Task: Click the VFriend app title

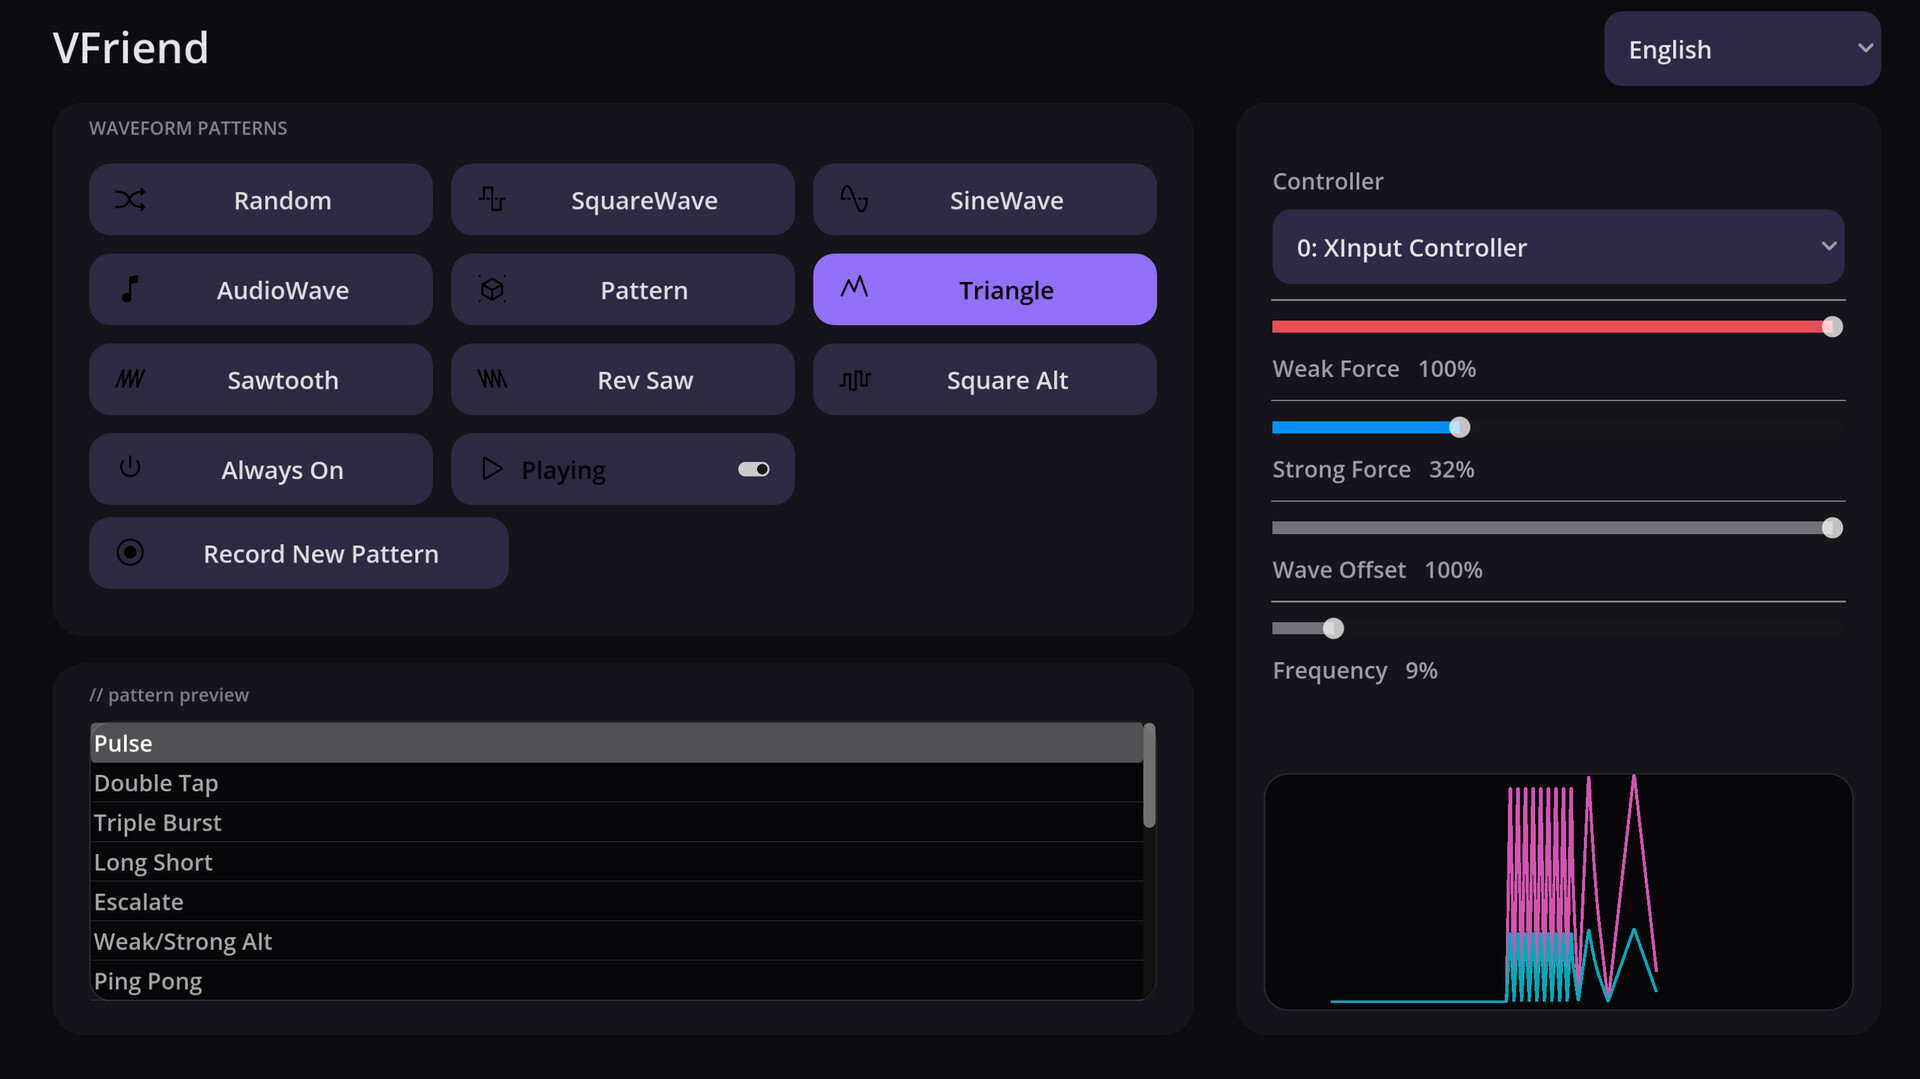Action: (131, 48)
